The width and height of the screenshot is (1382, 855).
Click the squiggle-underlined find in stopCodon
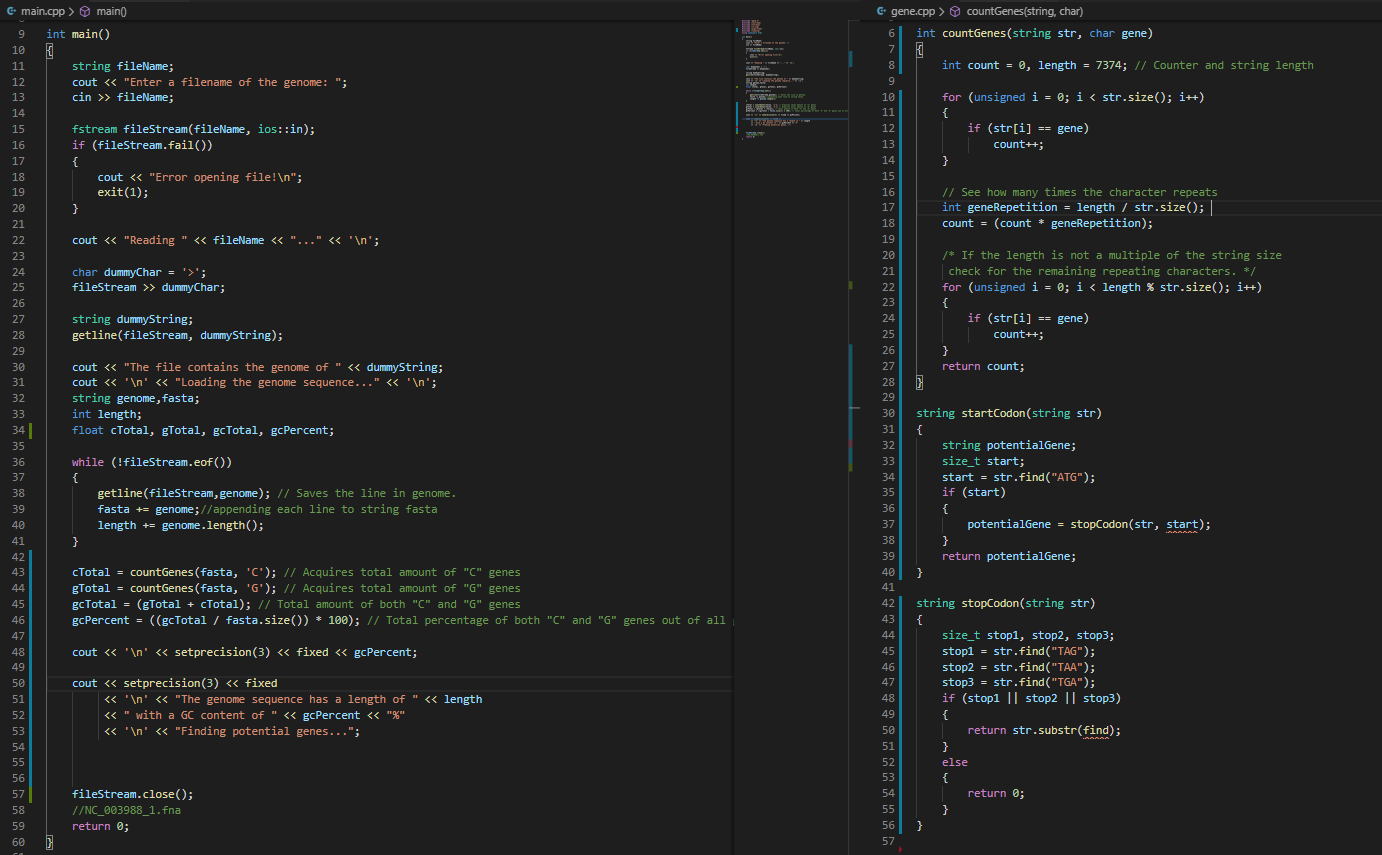(1098, 730)
